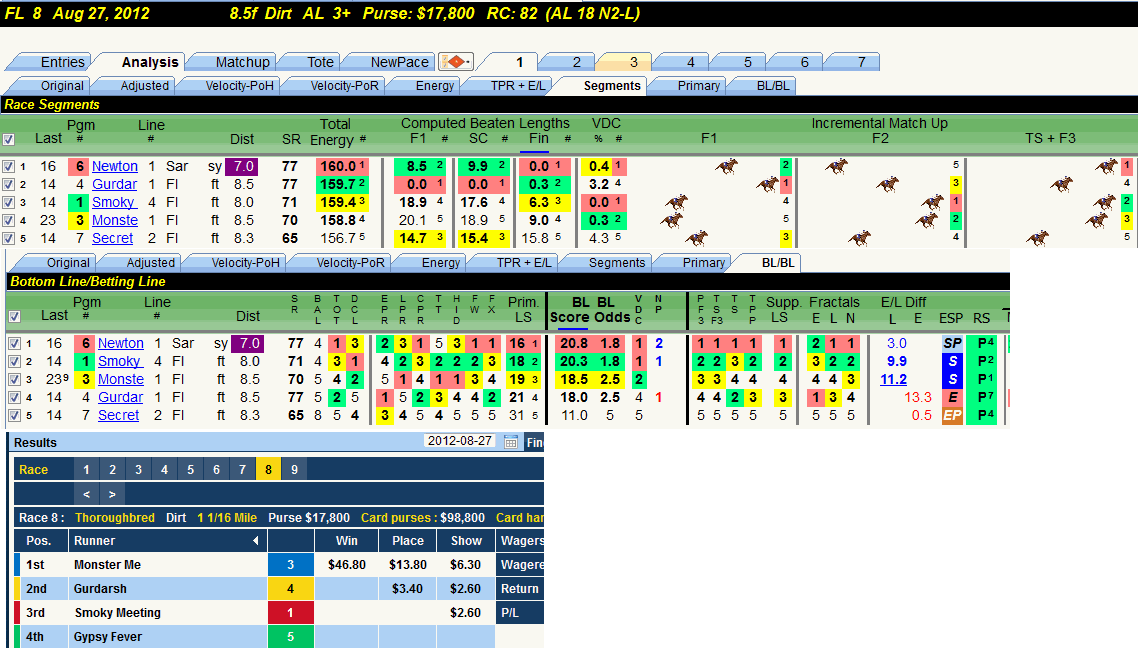
Task: Toggle the select-all checkbox in the Race Segments header
Action: pos(9,139)
